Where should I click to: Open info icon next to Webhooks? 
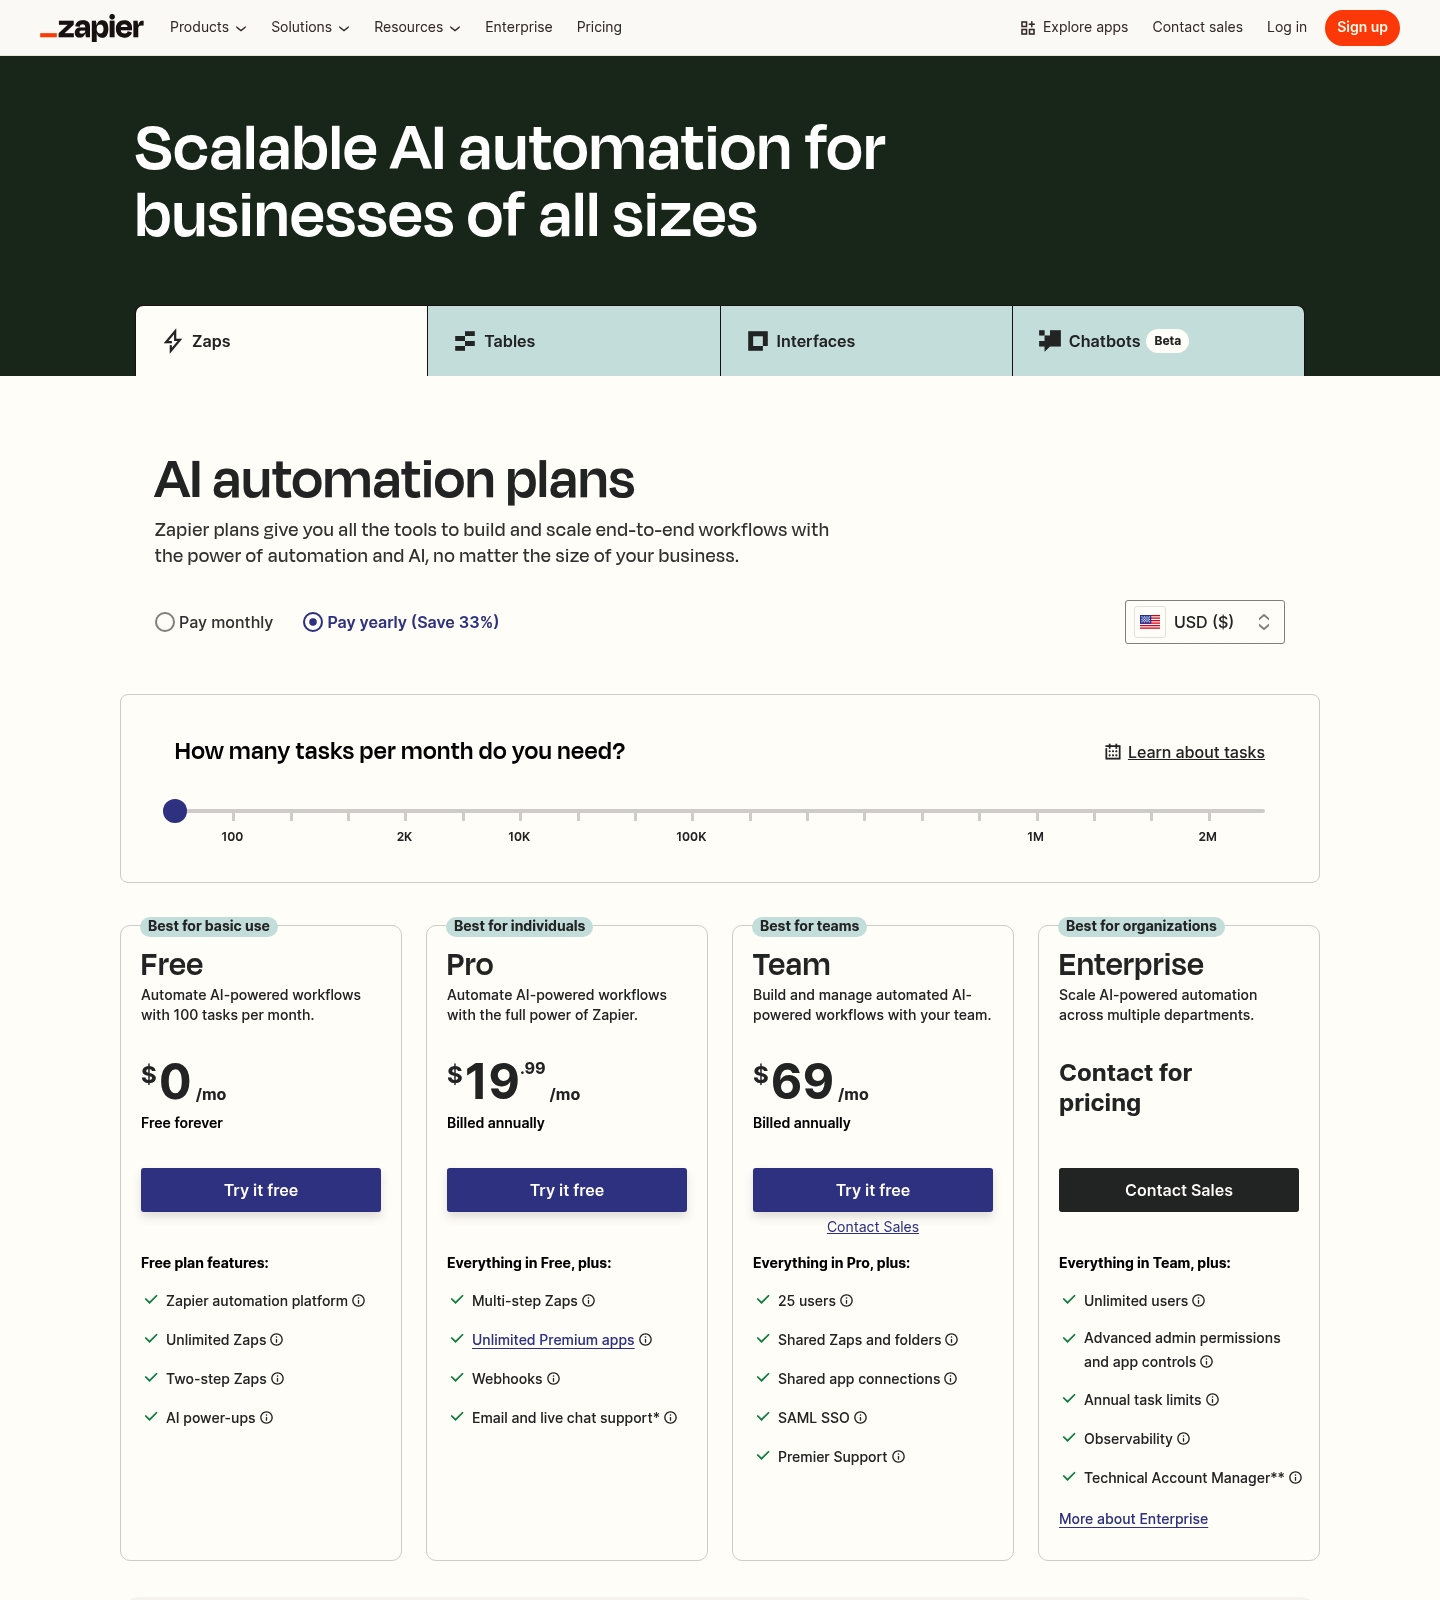click(554, 1379)
